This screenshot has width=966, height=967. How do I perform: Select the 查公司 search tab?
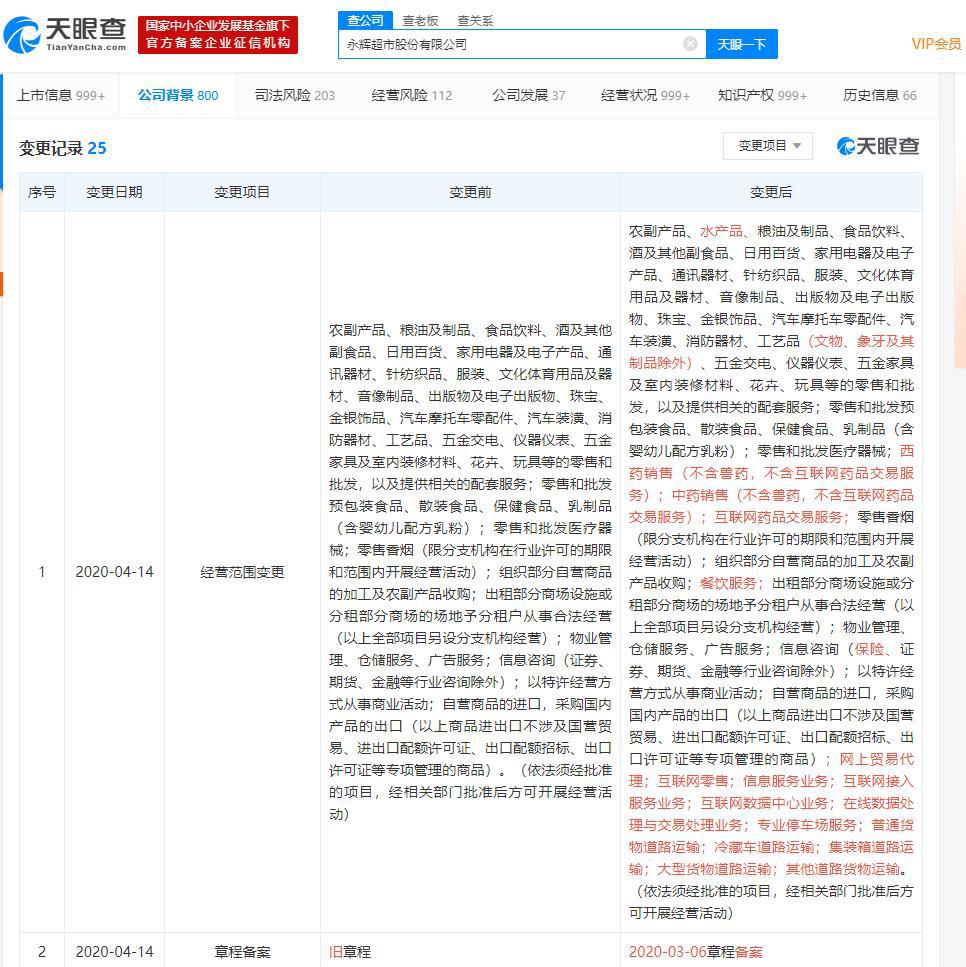pos(365,20)
